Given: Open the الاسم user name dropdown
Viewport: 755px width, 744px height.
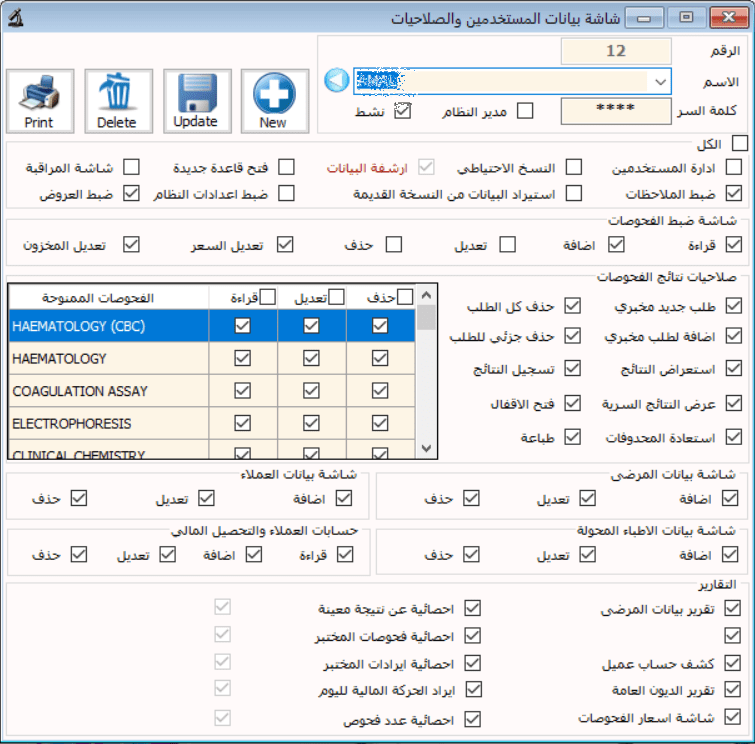Looking at the screenshot, I should [x=659, y=81].
